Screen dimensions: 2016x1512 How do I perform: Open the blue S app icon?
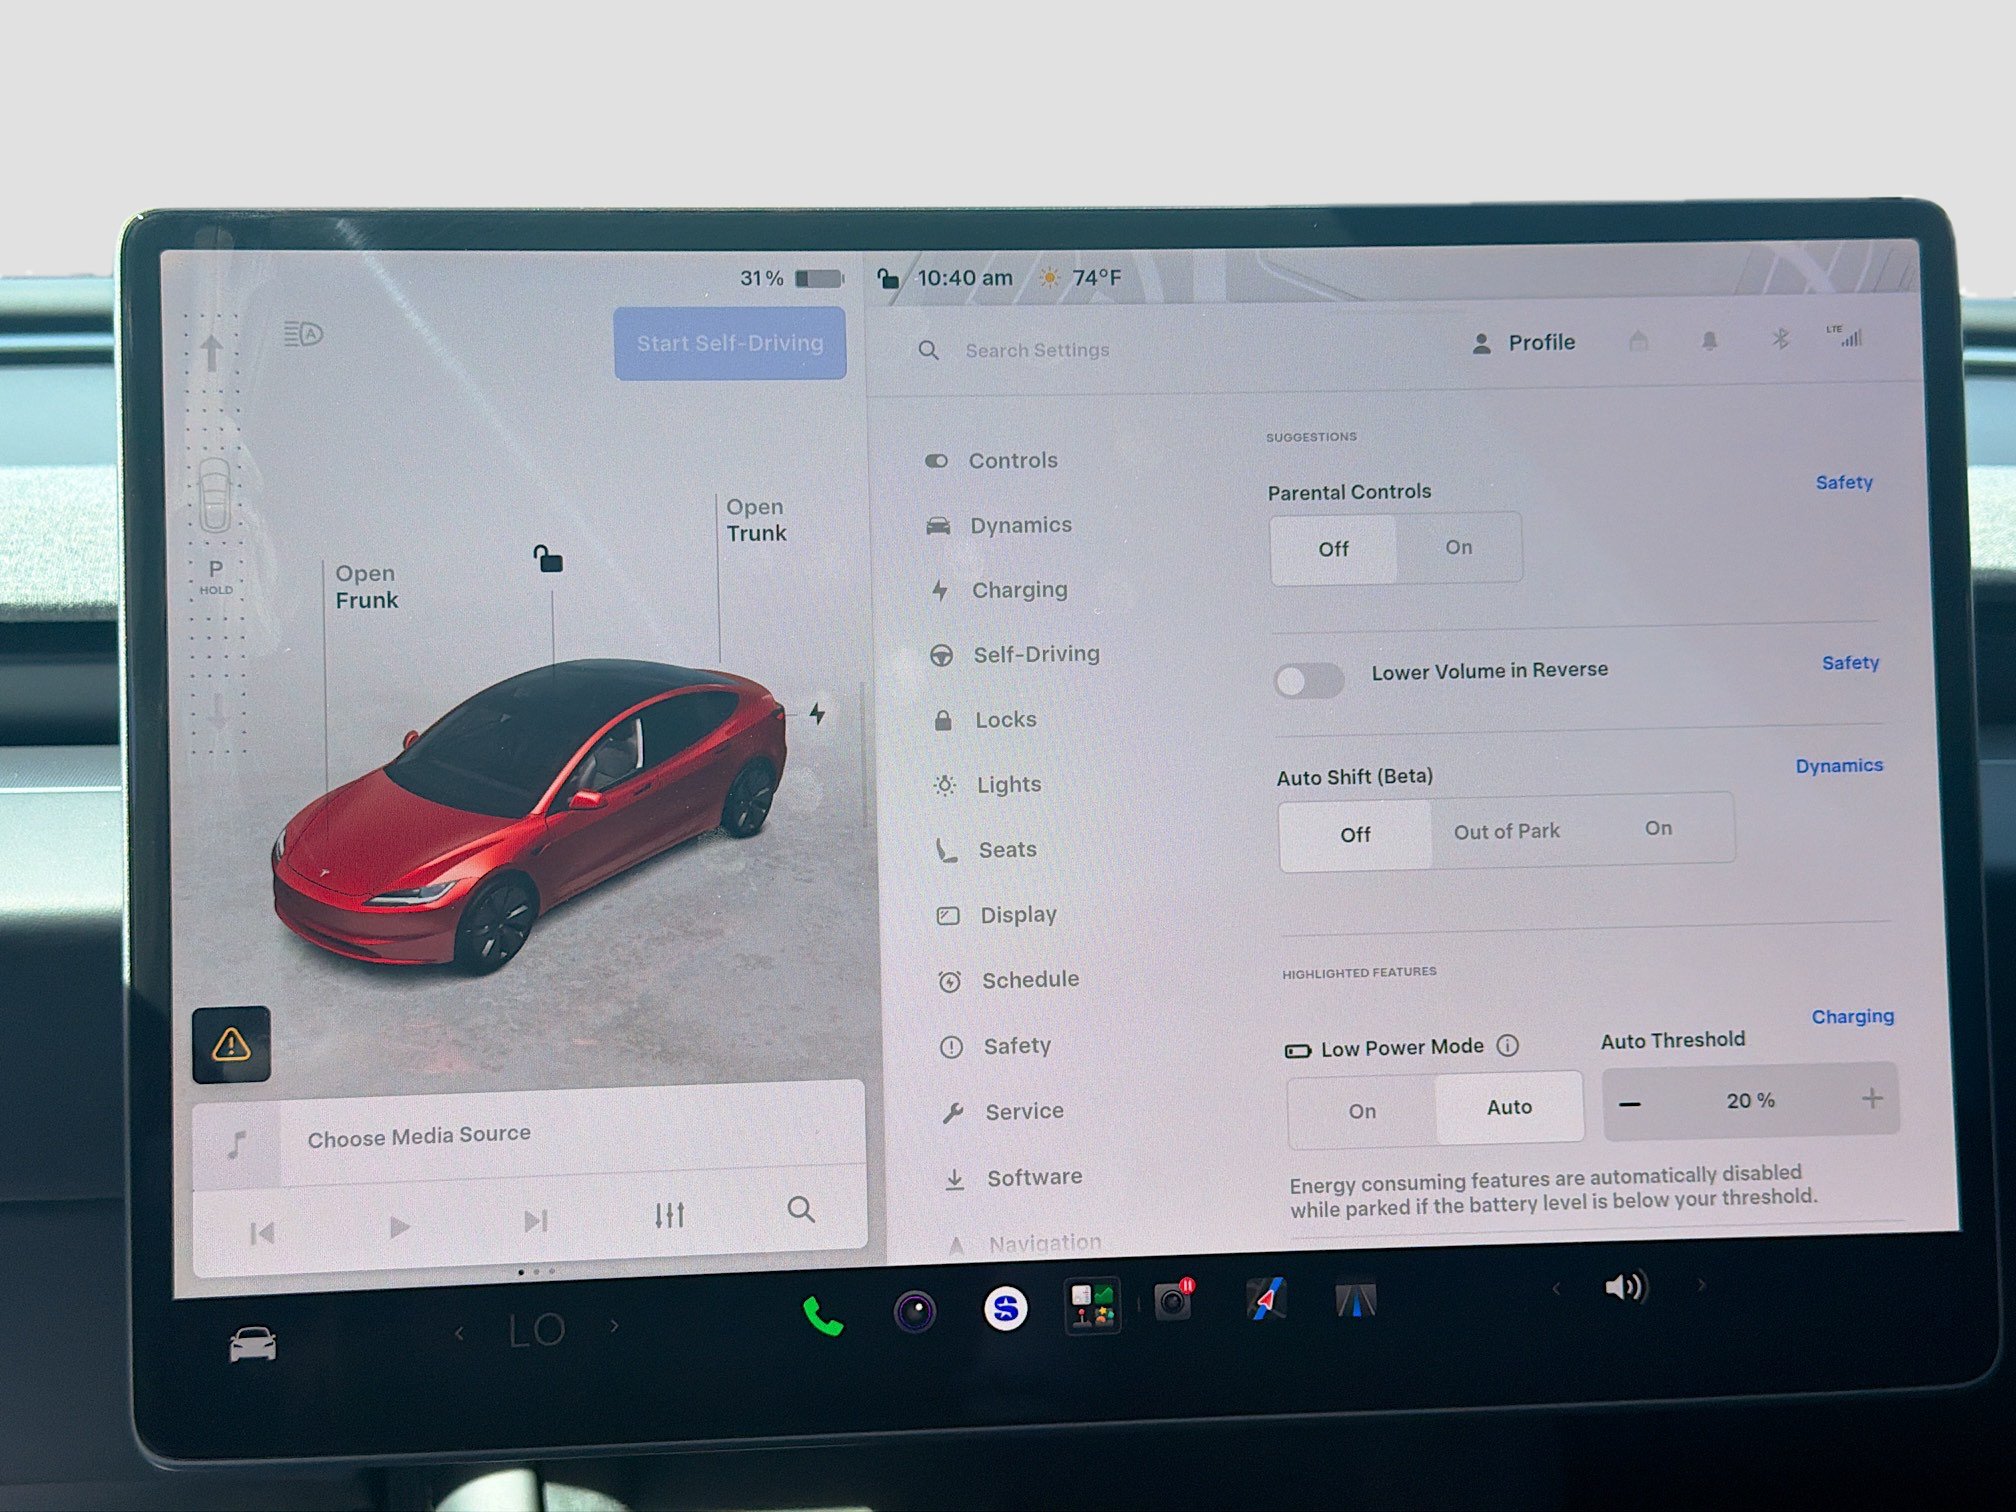(x=1005, y=1308)
